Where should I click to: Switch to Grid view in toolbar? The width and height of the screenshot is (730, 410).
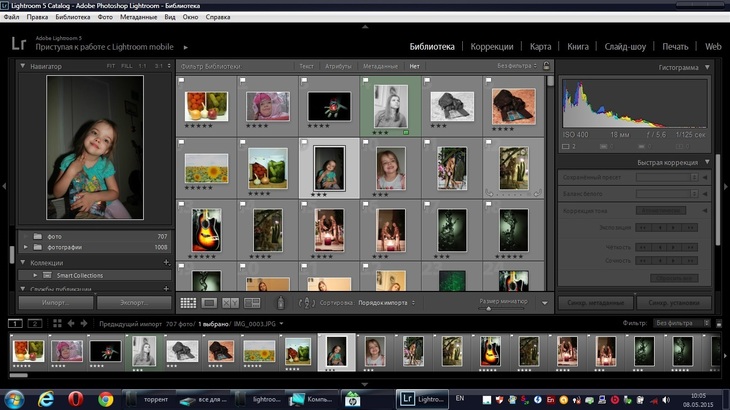(188, 302)
